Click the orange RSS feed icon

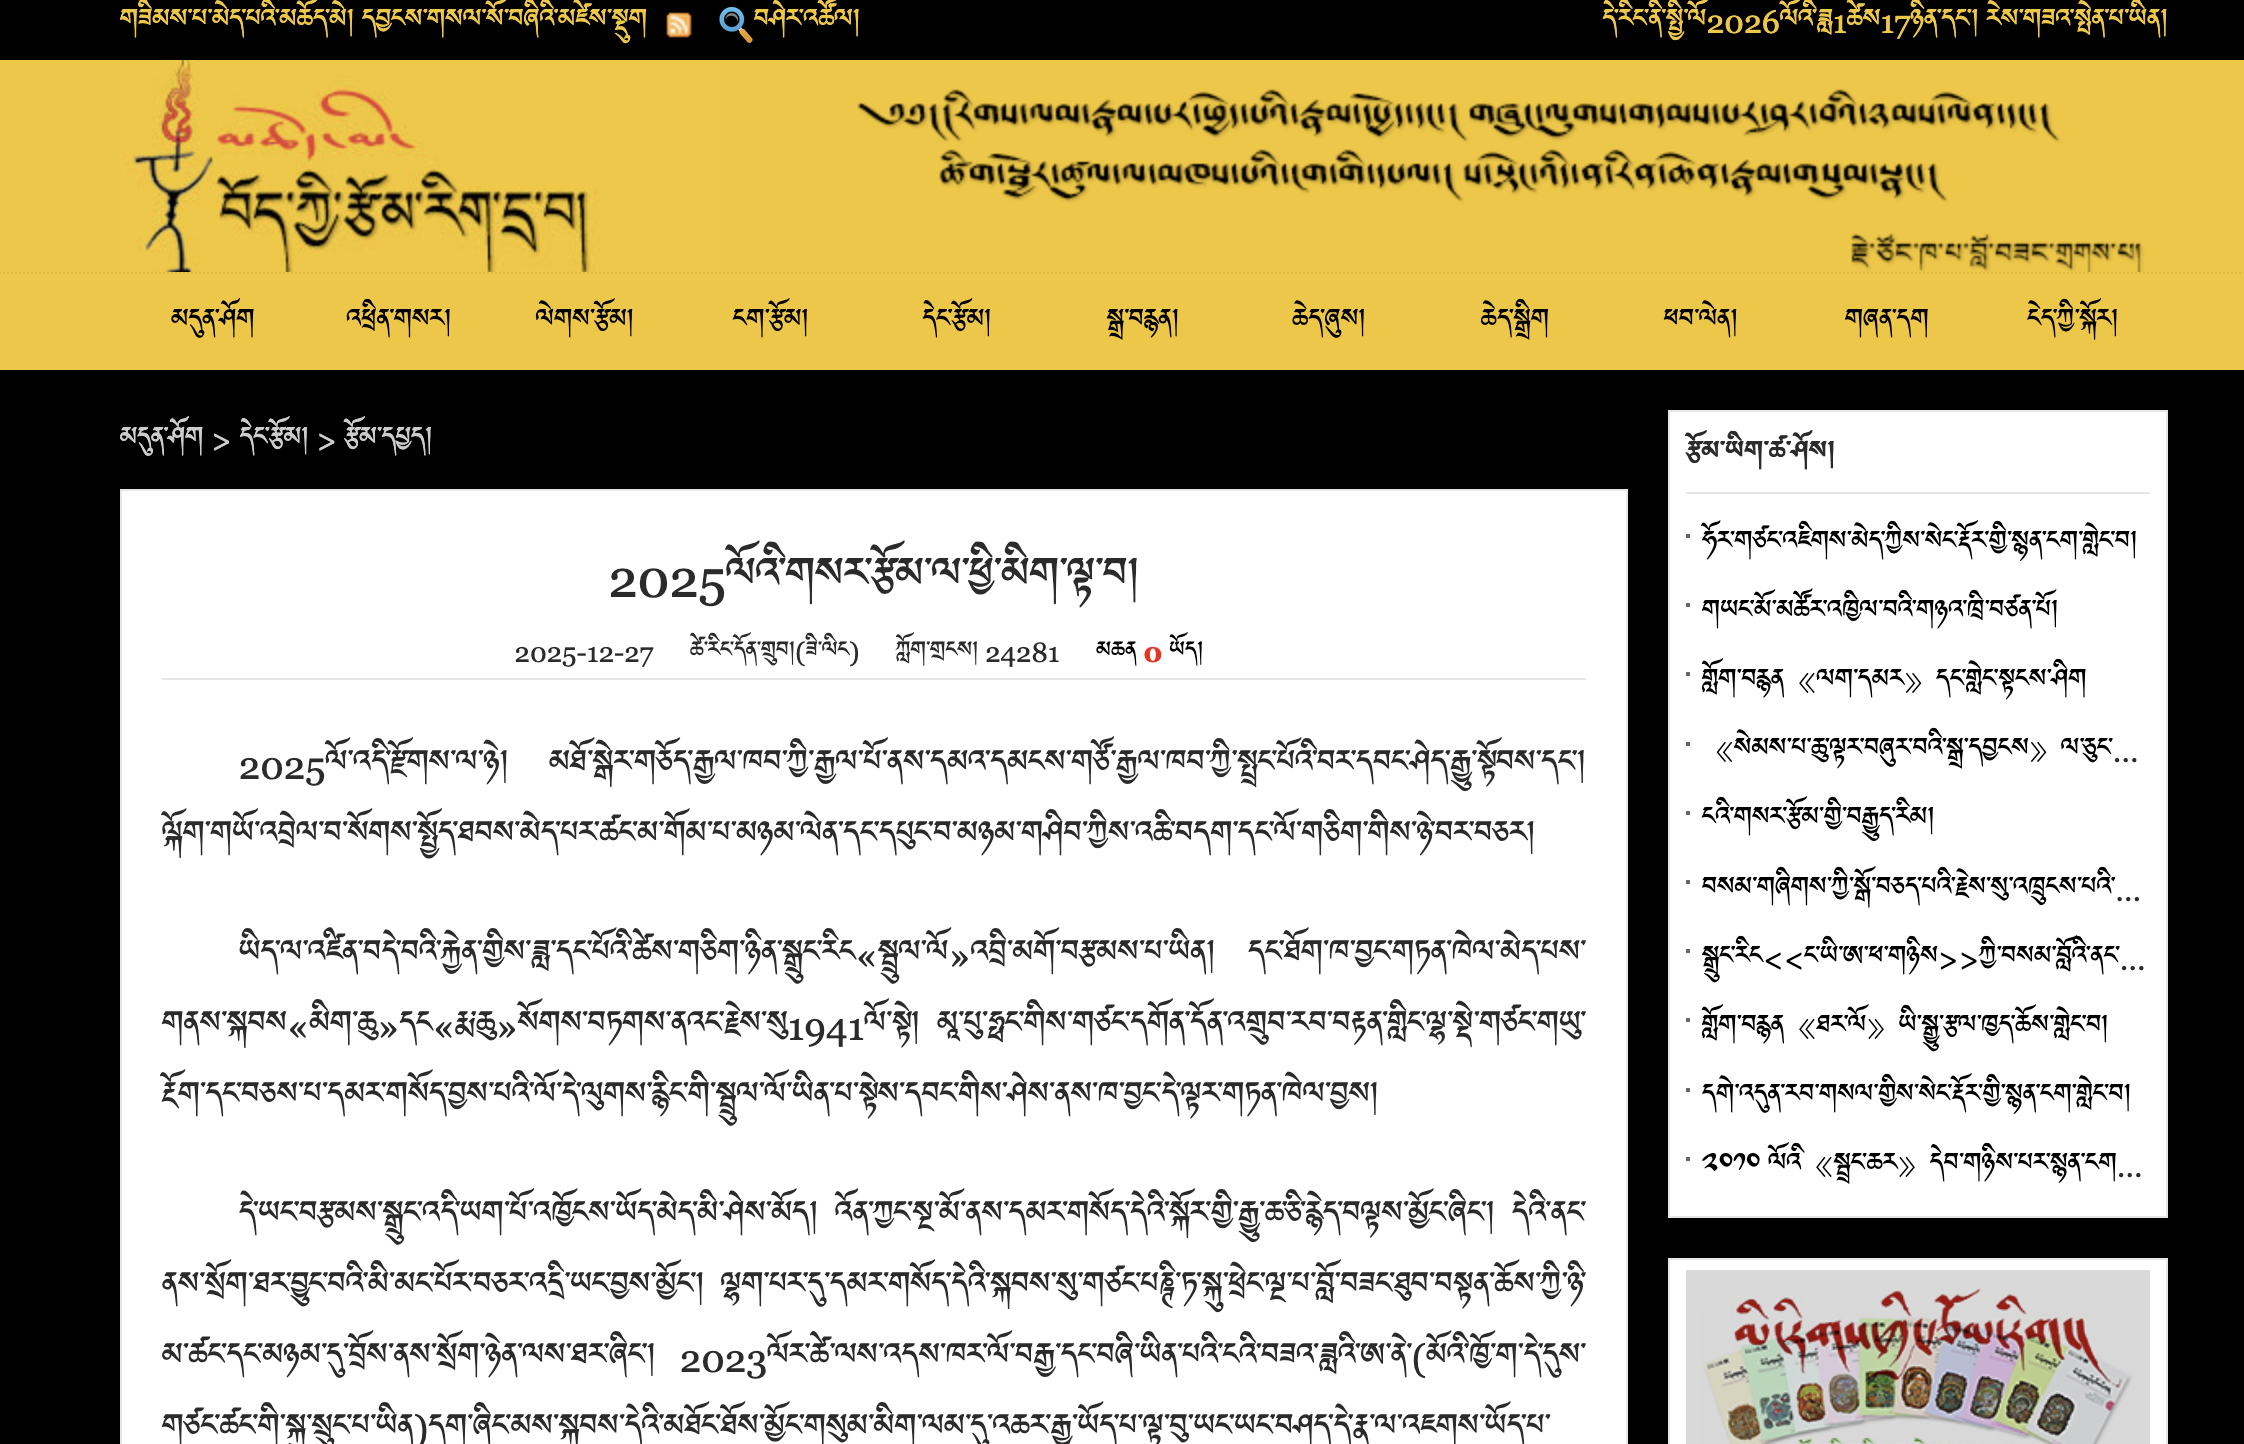point(679,25)
